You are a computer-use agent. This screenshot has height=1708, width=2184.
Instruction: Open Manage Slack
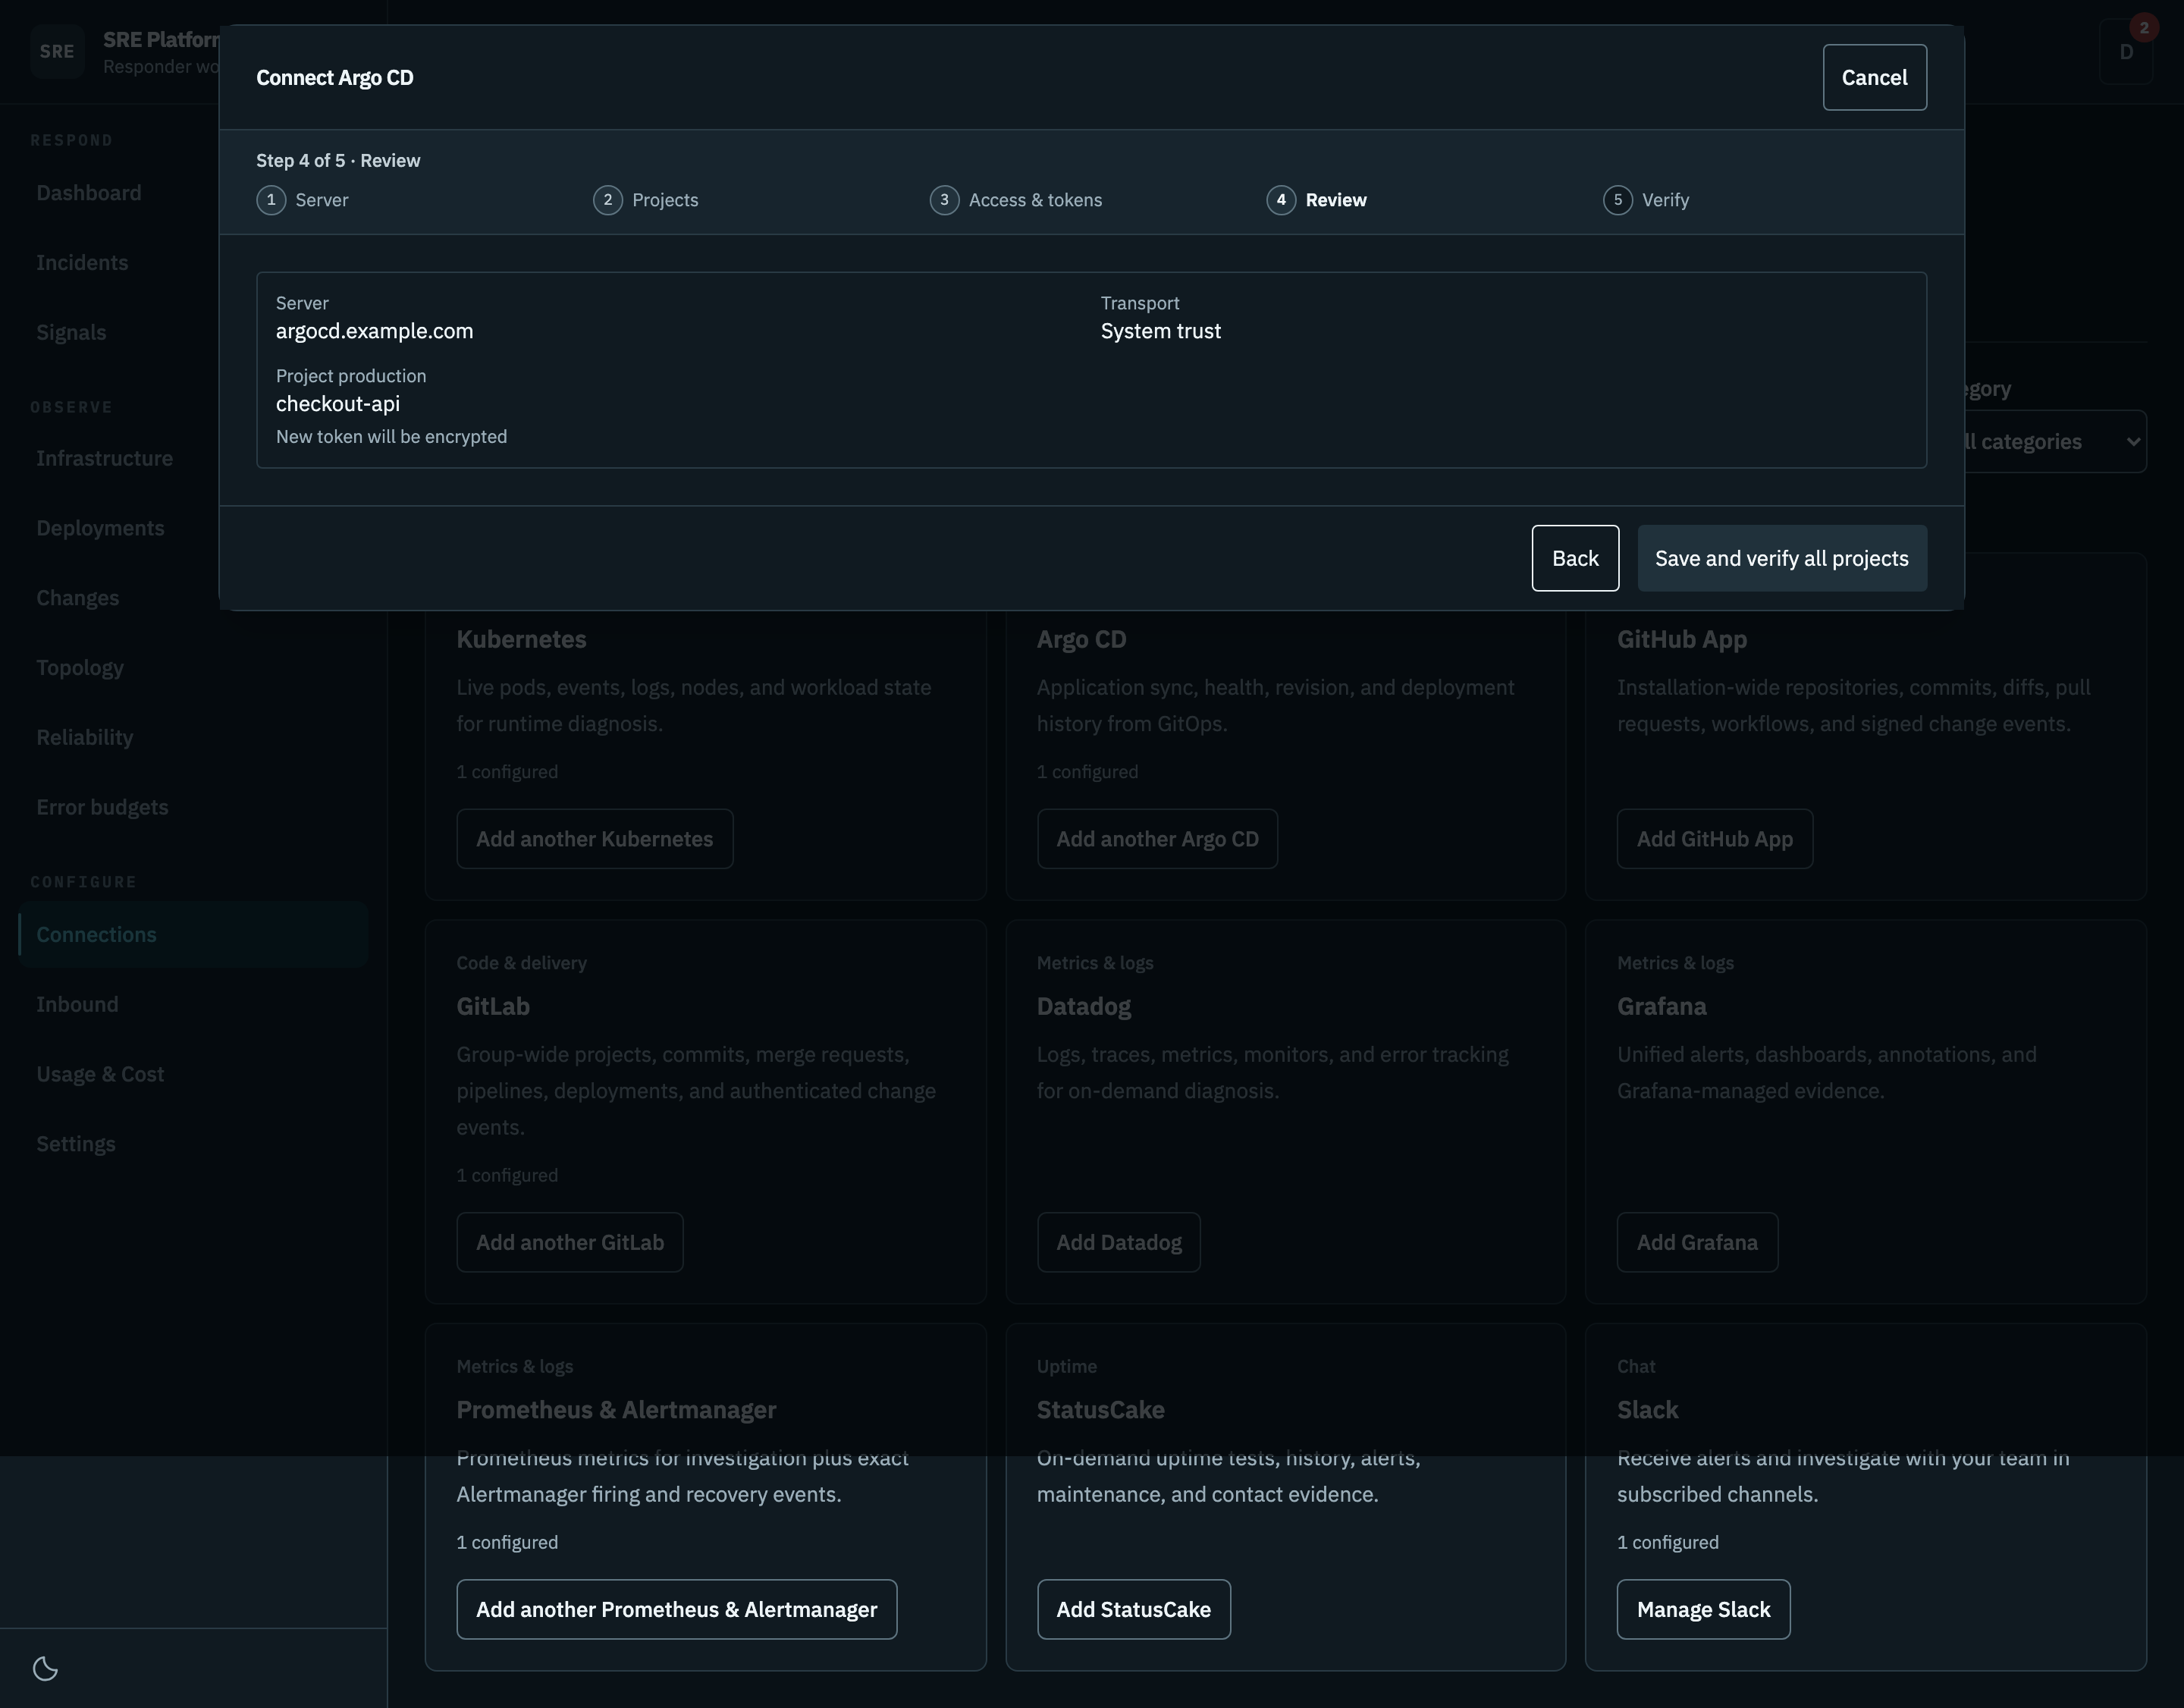click(1704, 1610)
